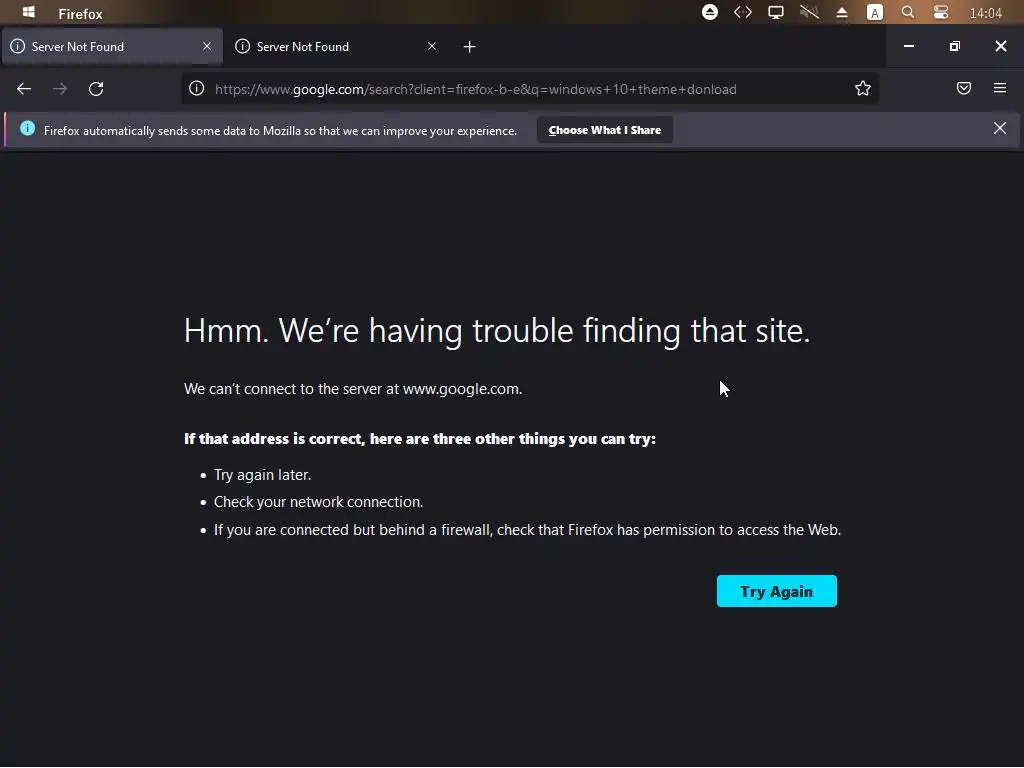Click Check your network connection text
Image resolution: width=1024 pixels, height=768 pixels.
coord(319,502)
